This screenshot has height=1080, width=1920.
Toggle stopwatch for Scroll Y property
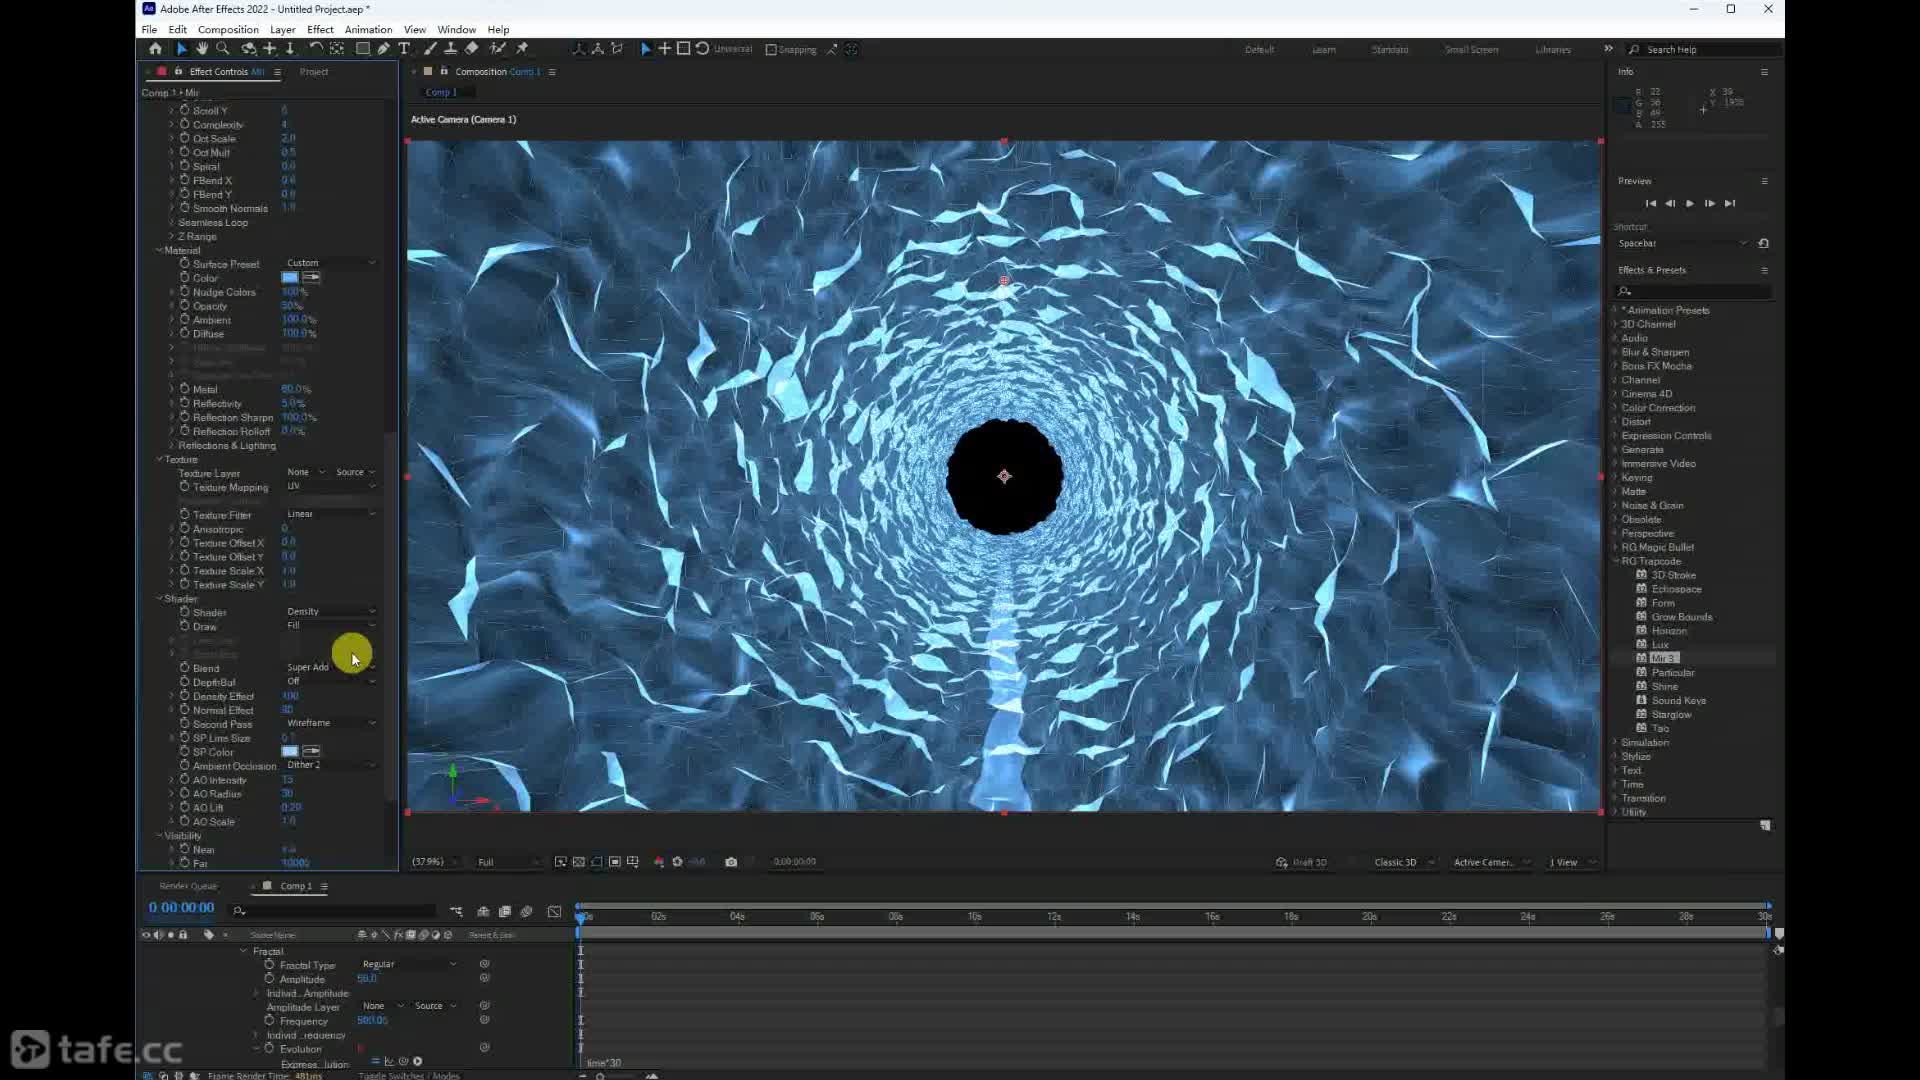tap(184, 110)
